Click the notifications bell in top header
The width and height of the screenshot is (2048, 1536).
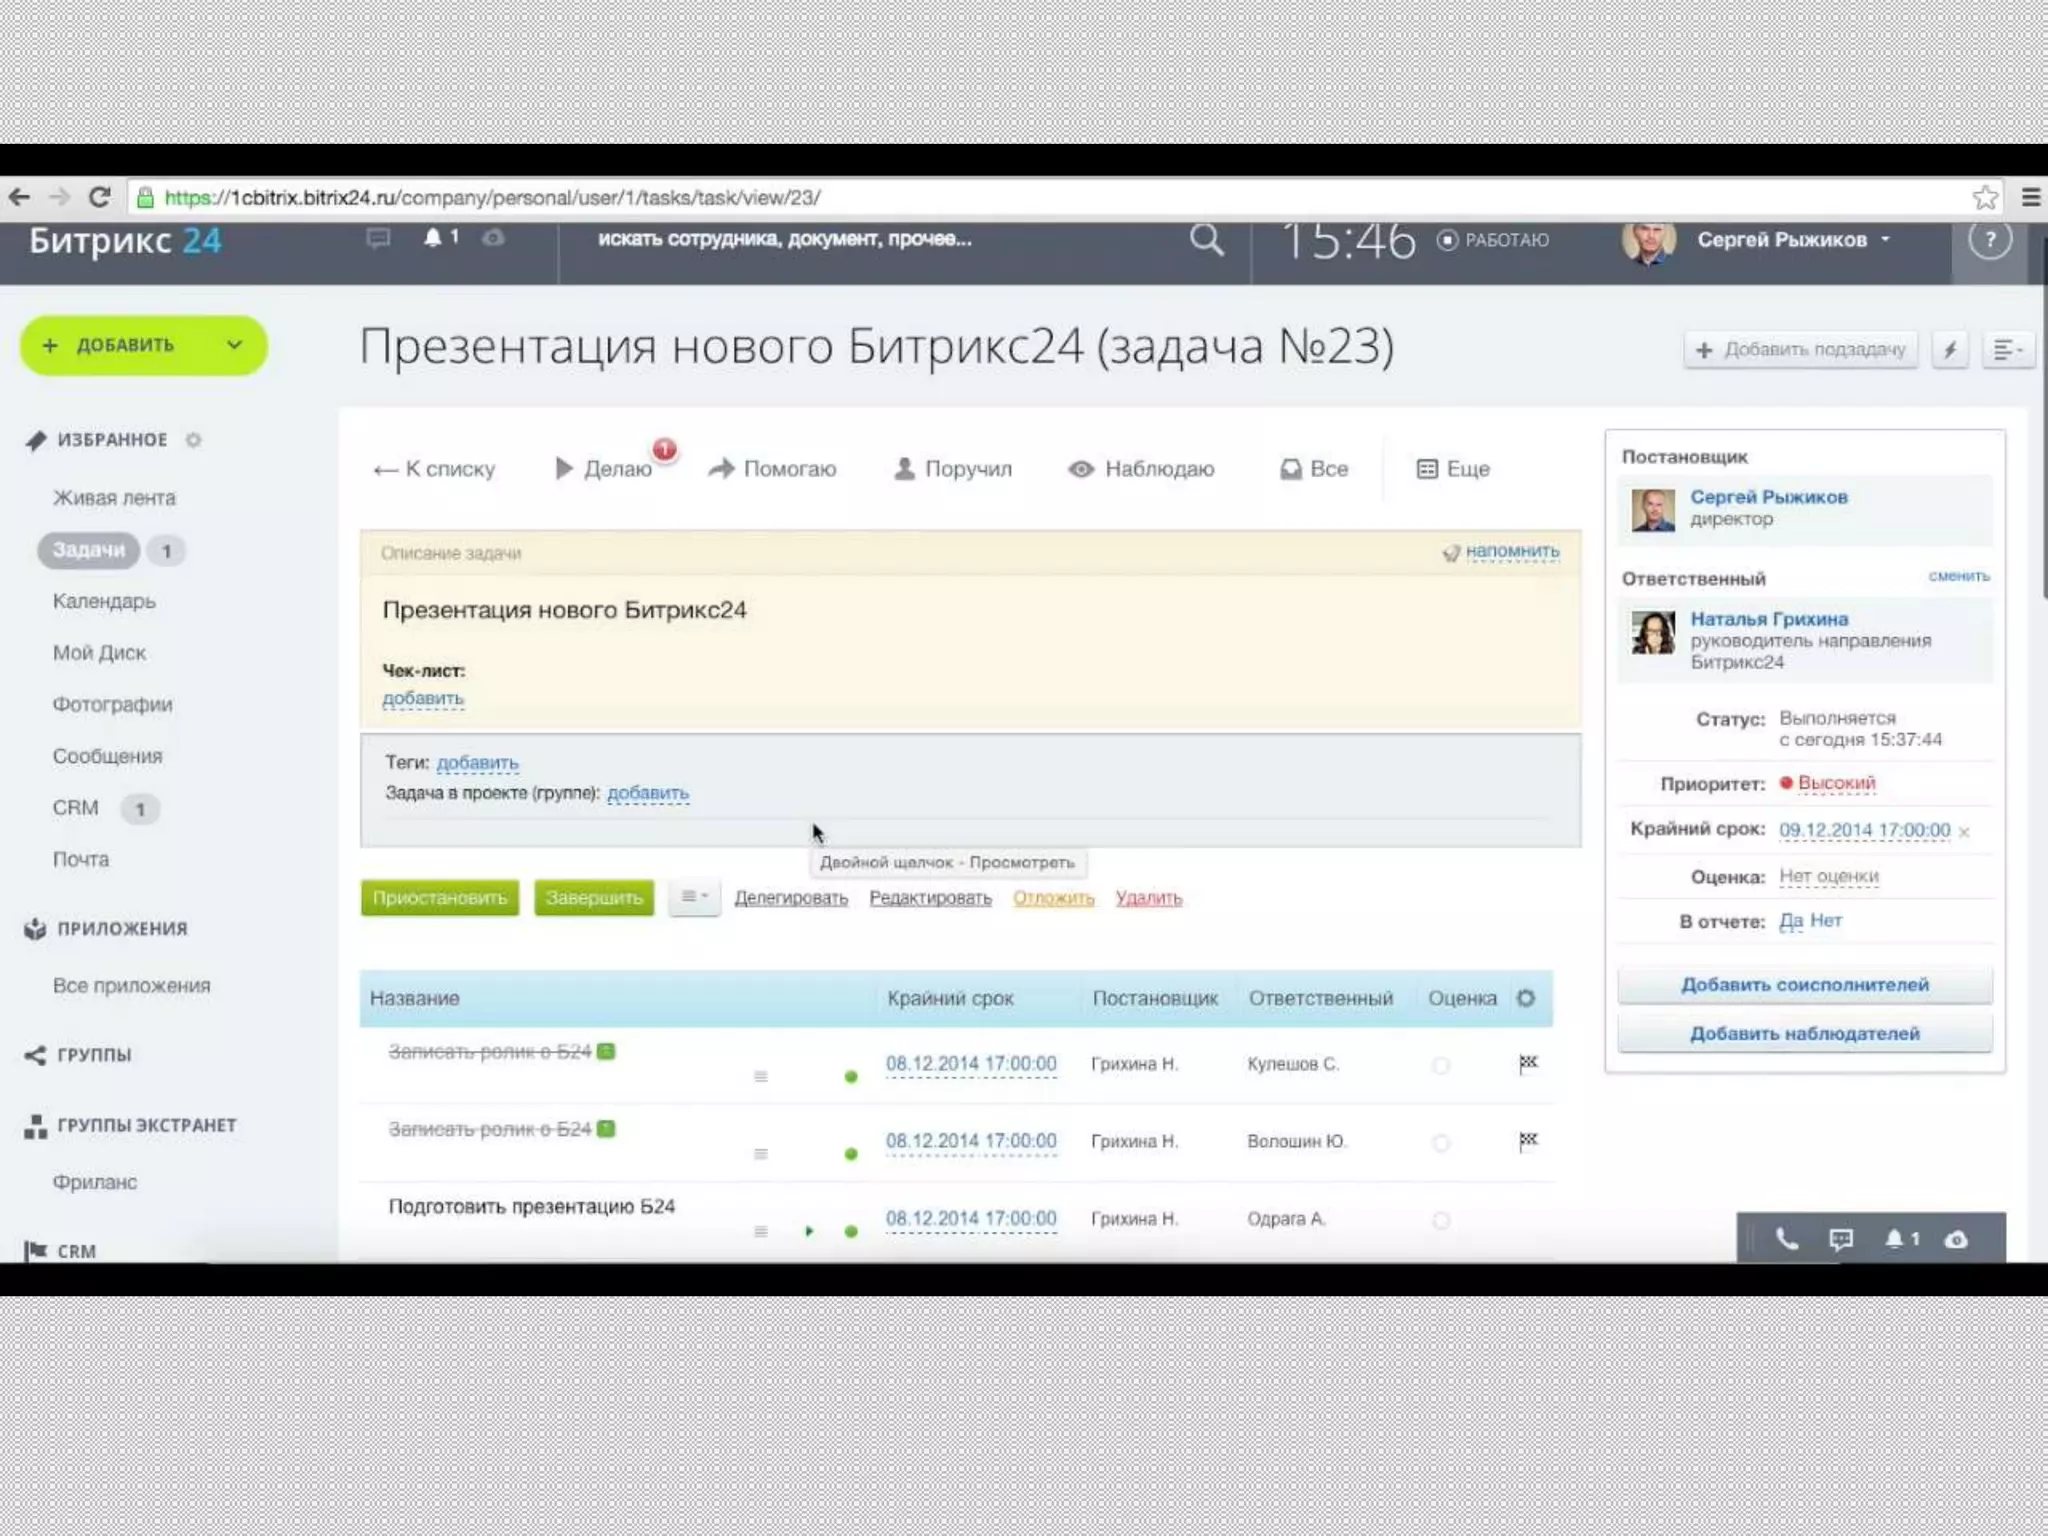click(x=433, y=238)
